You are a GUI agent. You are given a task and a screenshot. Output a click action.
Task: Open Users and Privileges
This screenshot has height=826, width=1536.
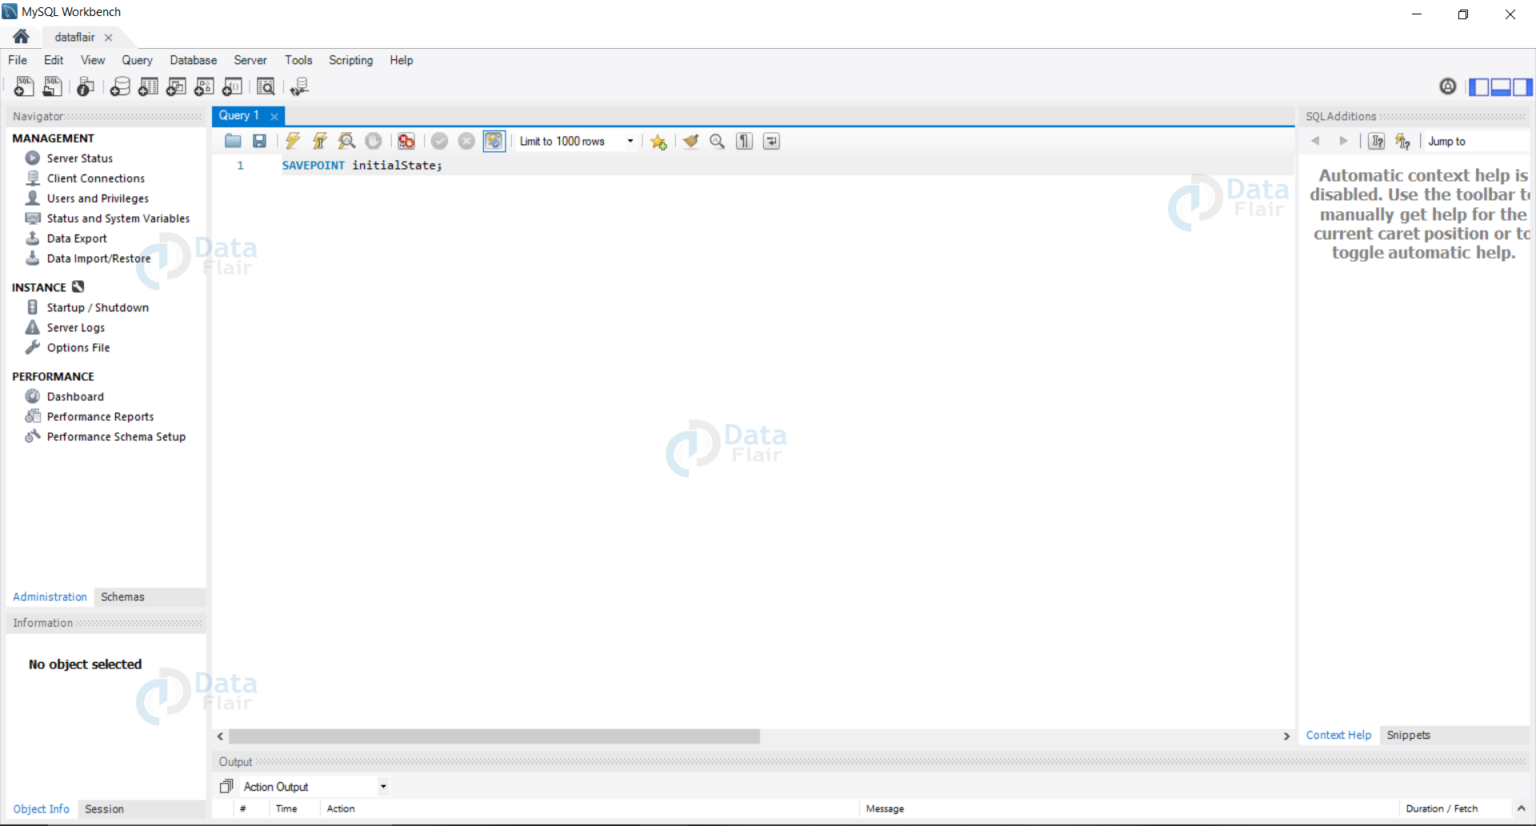tap(98, 198)
